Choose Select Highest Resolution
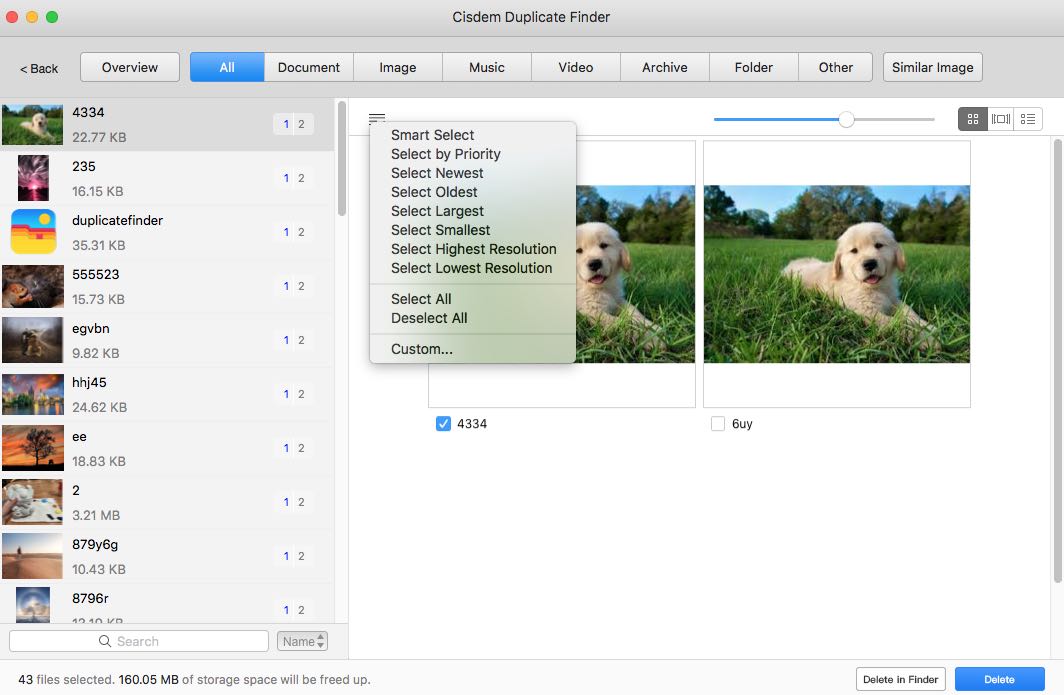The width and height of the screenshot is (1064, 695). (473, 249)
